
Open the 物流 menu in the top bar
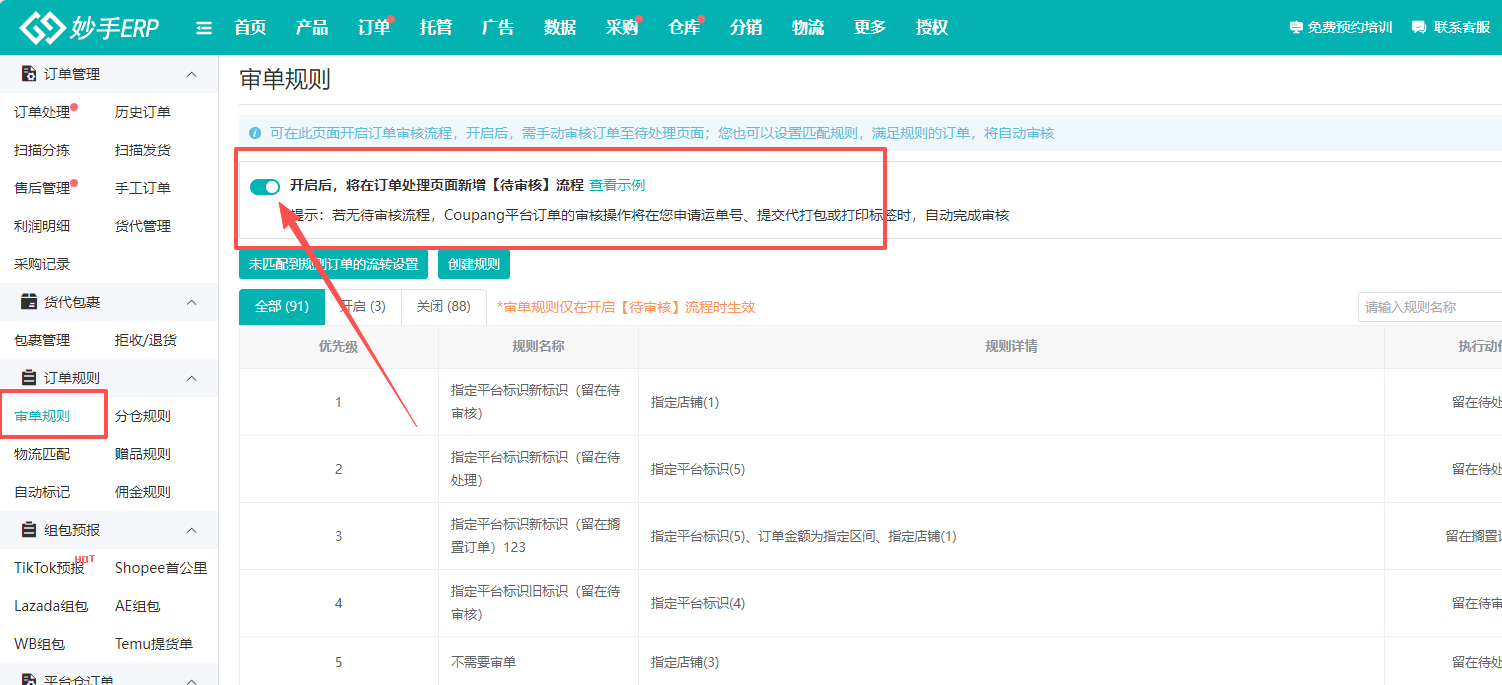[808, 27]
